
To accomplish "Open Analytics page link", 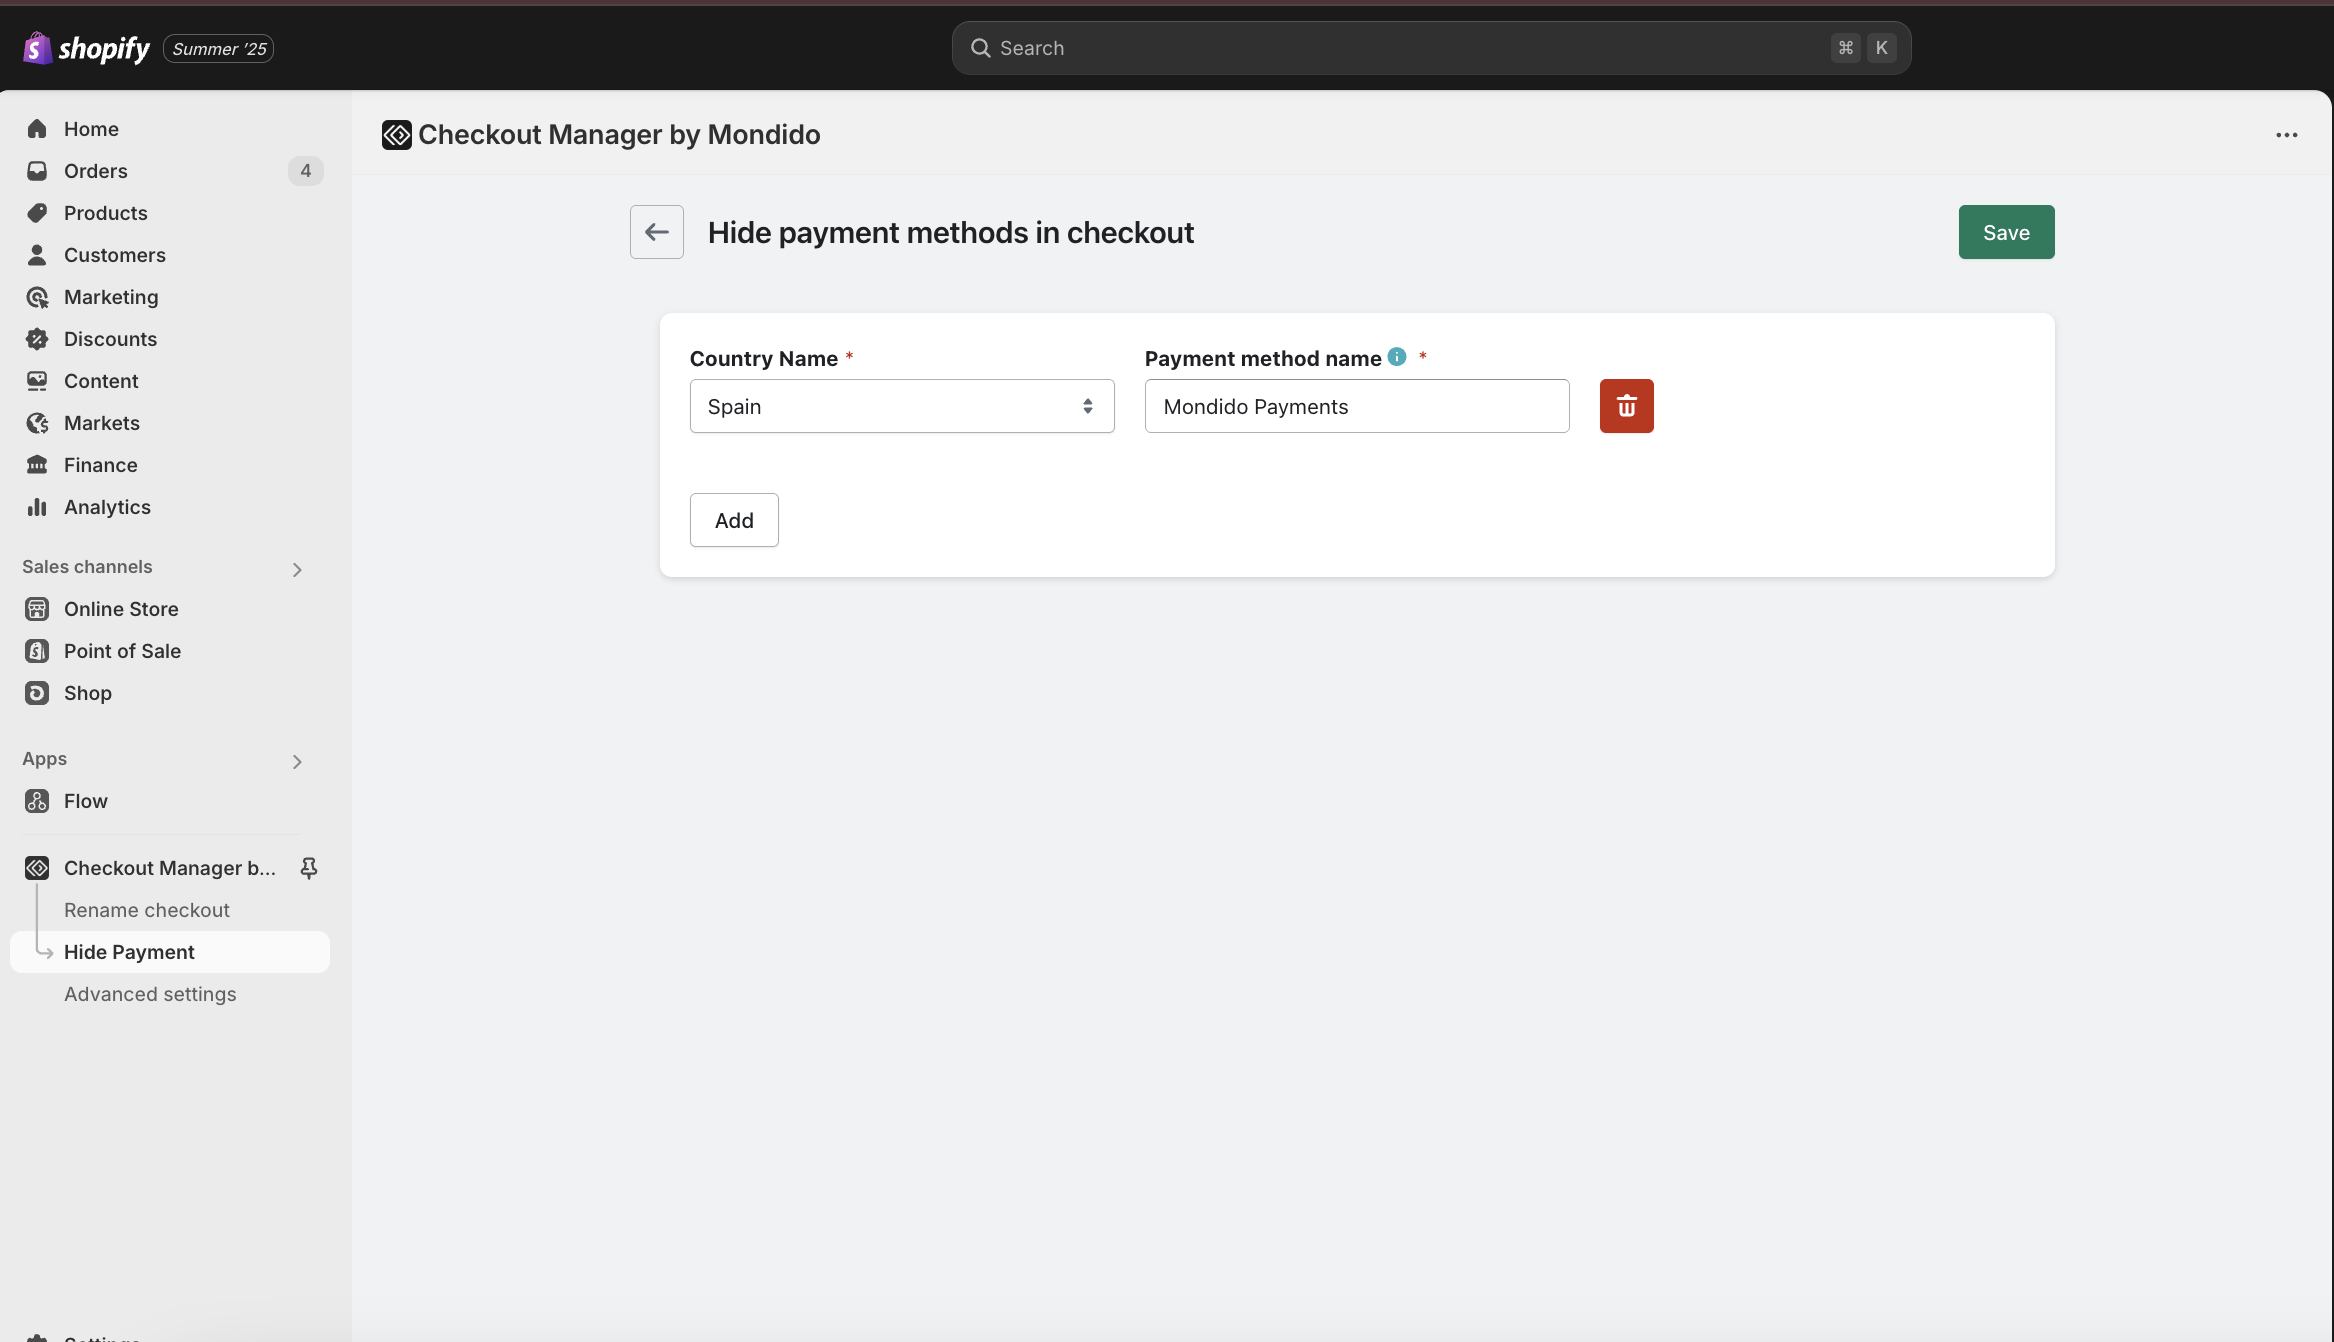I will (x=107, y=507).
